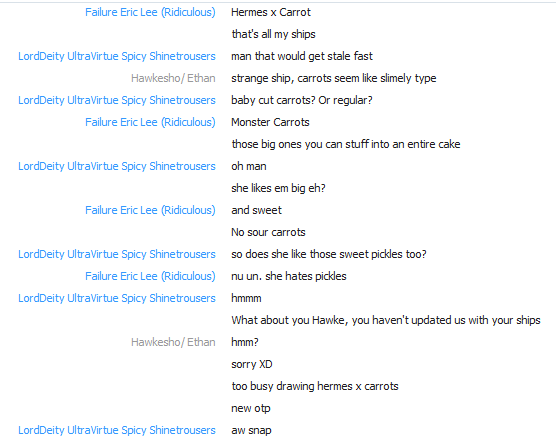Click the message 'she likes em big eh?'
Screen dimensions: 556x440
[x=278, y=188]
